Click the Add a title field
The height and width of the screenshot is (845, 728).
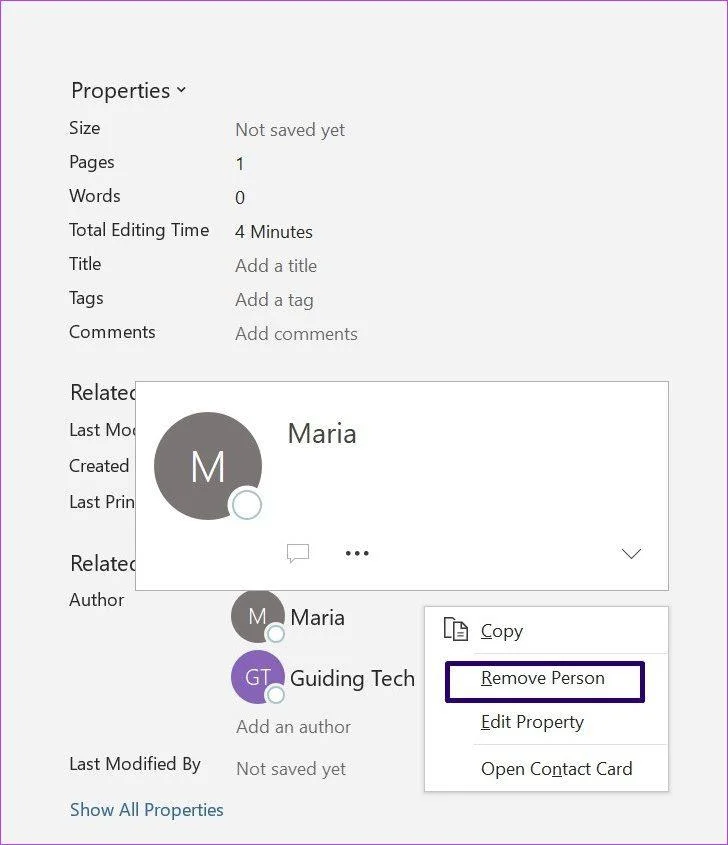point(276,266)
